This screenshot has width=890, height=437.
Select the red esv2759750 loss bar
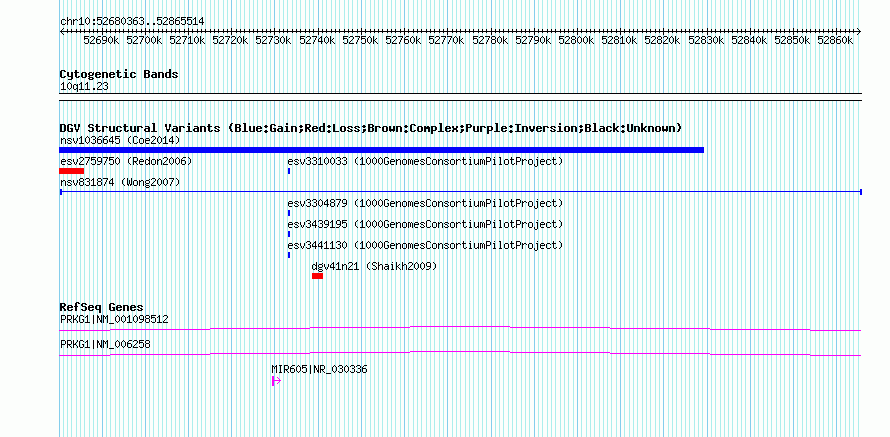coord(72,171)
